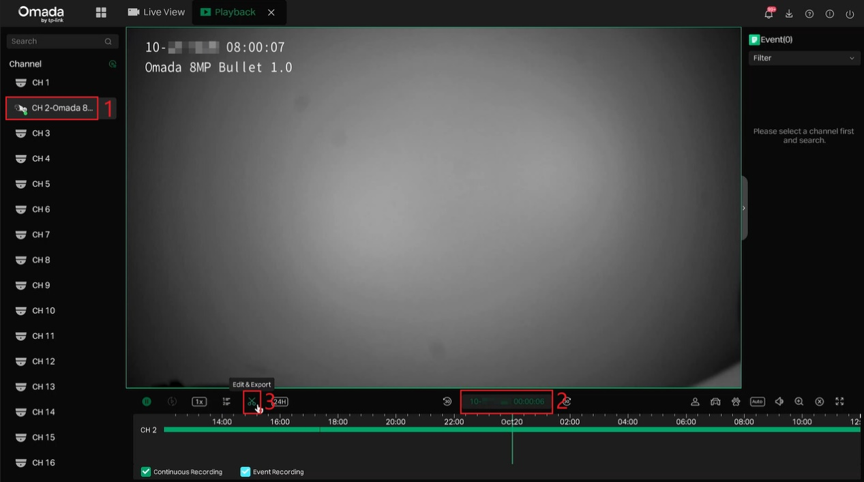This screenshot has height=482, width=864.
Task: Click the video playback area
Action: (434, 208)
